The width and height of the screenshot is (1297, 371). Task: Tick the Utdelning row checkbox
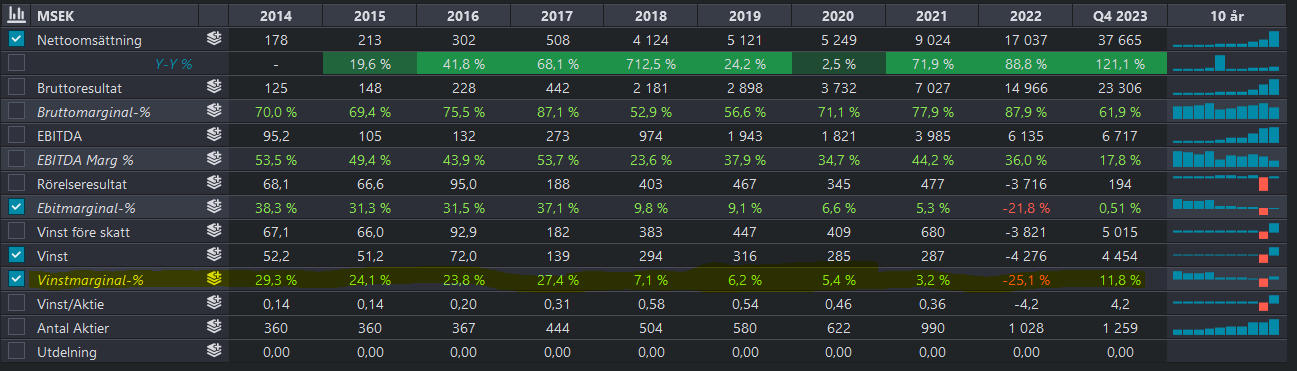16,351
